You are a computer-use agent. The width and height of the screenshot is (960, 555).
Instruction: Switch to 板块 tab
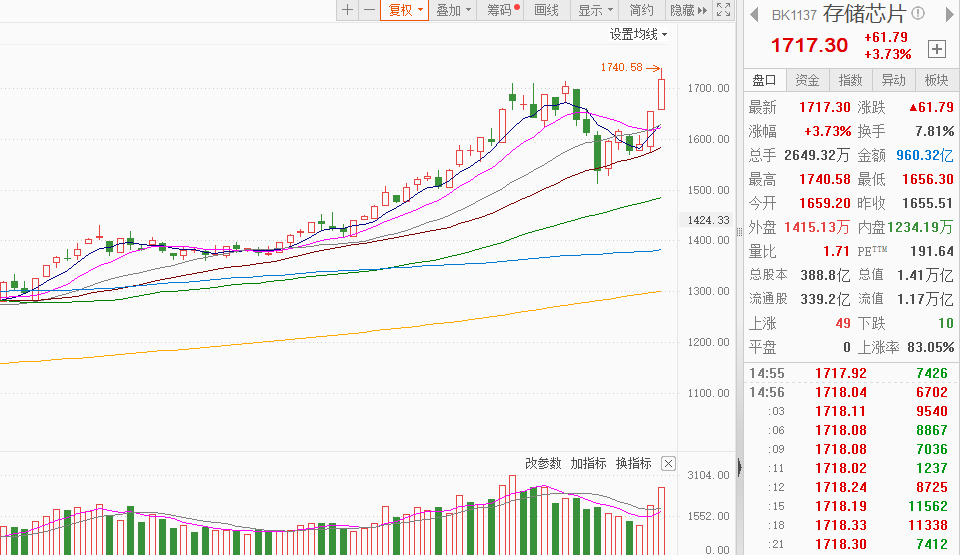[x=937, y=80]
